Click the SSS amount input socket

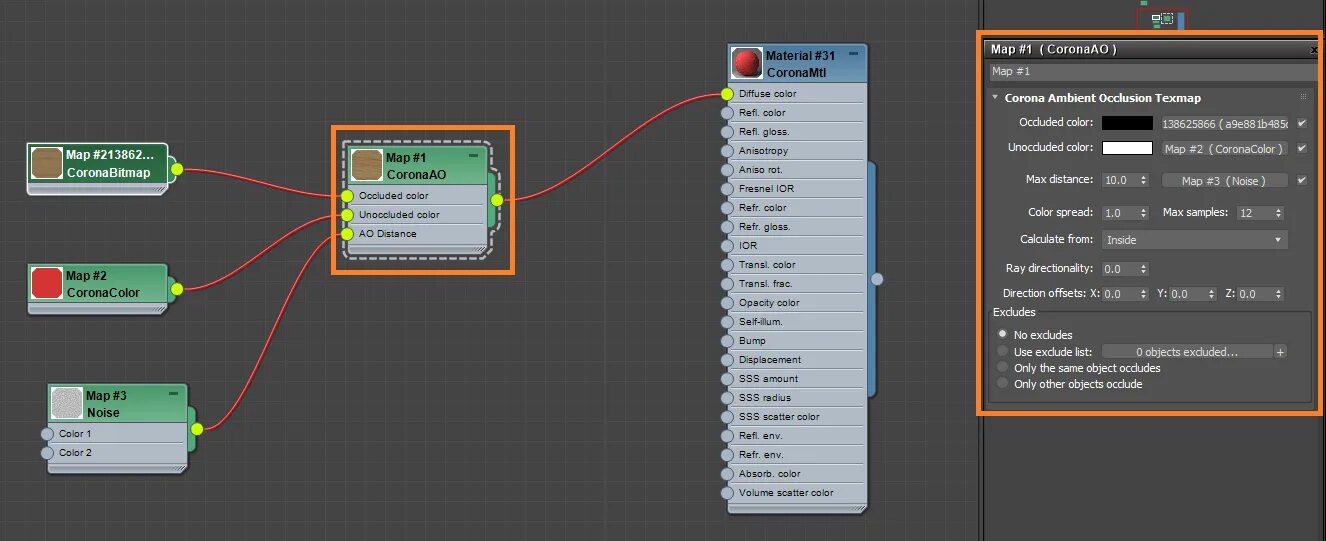click(x=727, y=379)
